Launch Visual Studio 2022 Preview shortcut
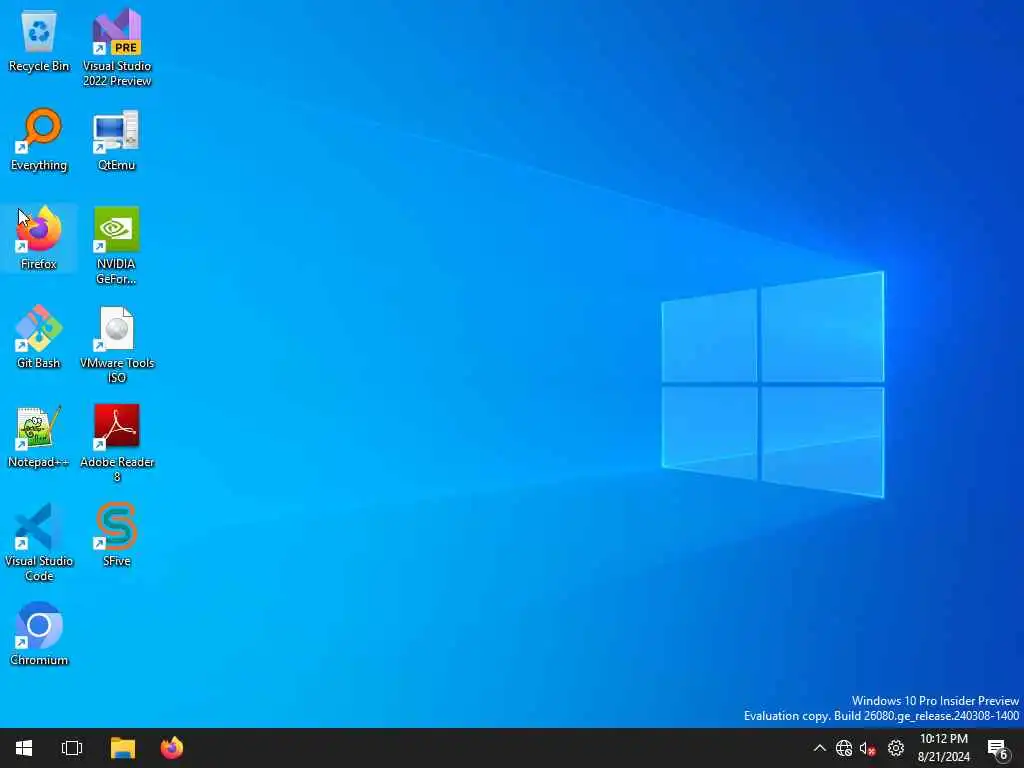Screen dimensions: 1024x768 coord(117,47)
